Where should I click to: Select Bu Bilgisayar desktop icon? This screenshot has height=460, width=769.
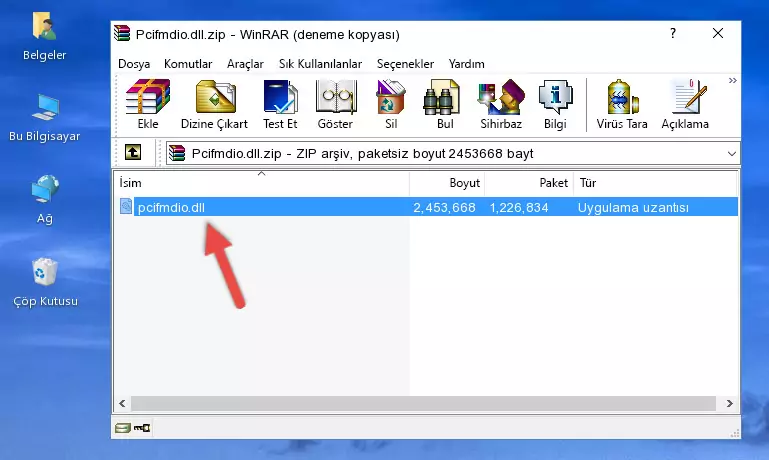pos(44,118)
